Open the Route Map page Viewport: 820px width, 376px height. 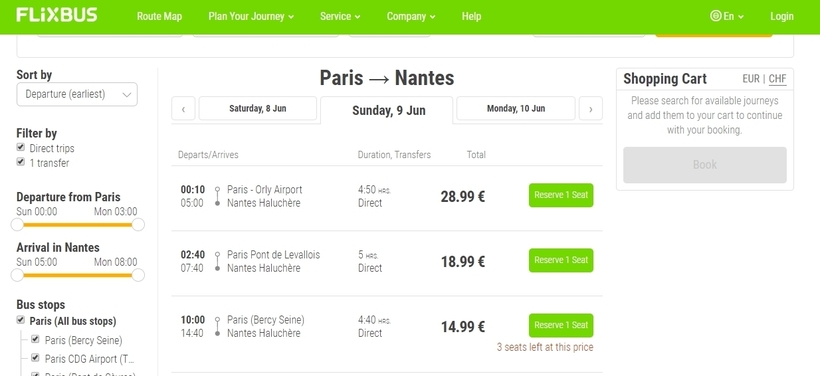[x=160, y=16]
